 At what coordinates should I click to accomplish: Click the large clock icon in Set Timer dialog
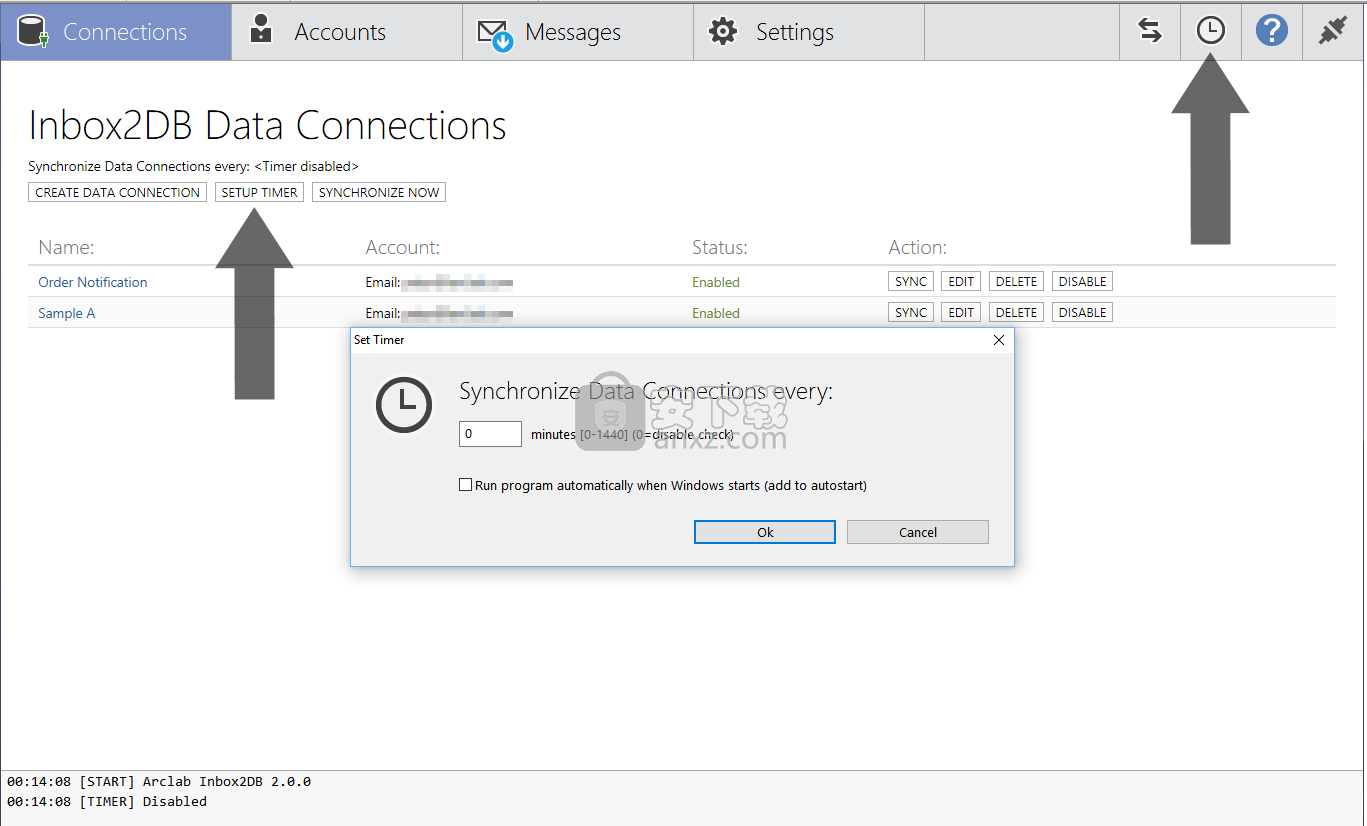click(x=404, y=405)
